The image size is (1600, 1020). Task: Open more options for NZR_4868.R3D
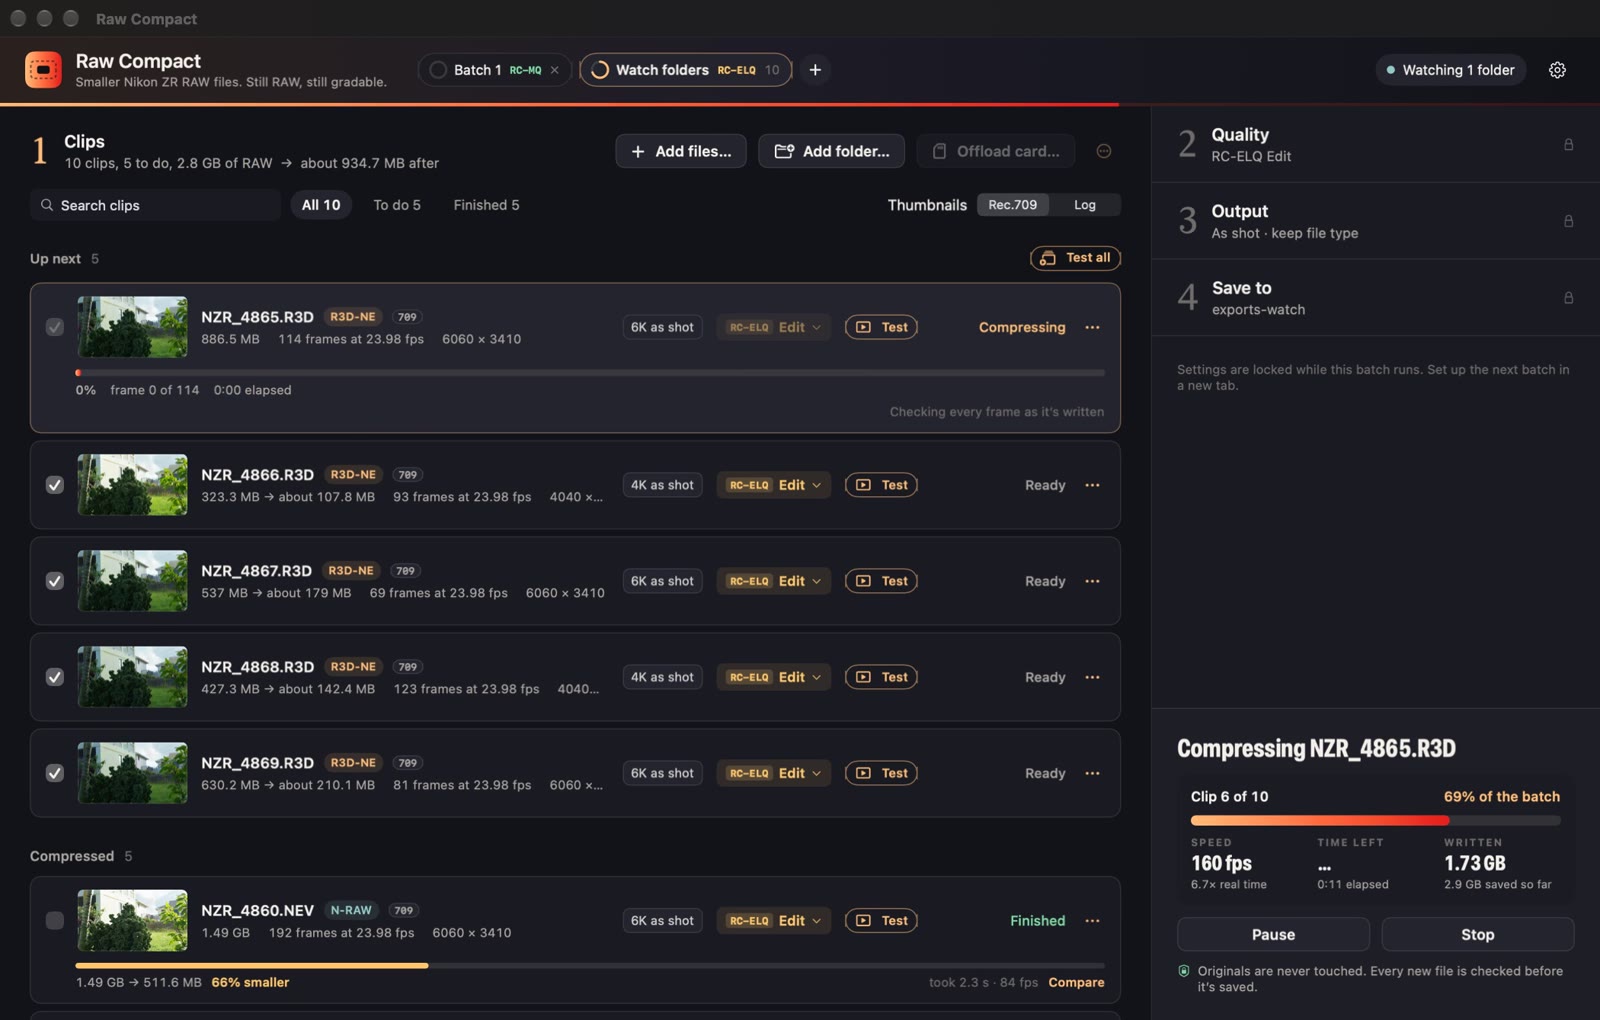click(x=1092, y=677)
